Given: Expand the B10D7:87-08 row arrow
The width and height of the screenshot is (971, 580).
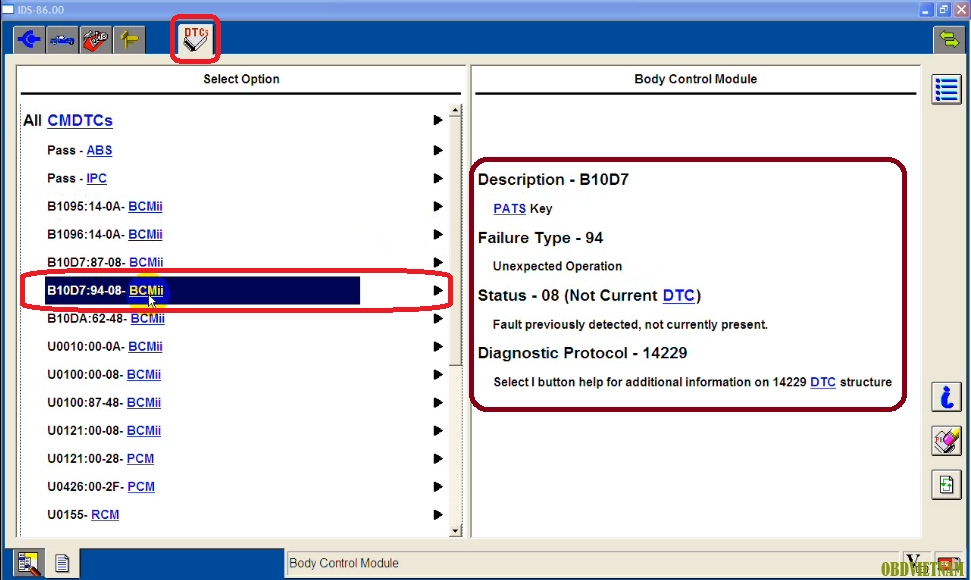Looking at the screenshot, I should pos(438,262).
